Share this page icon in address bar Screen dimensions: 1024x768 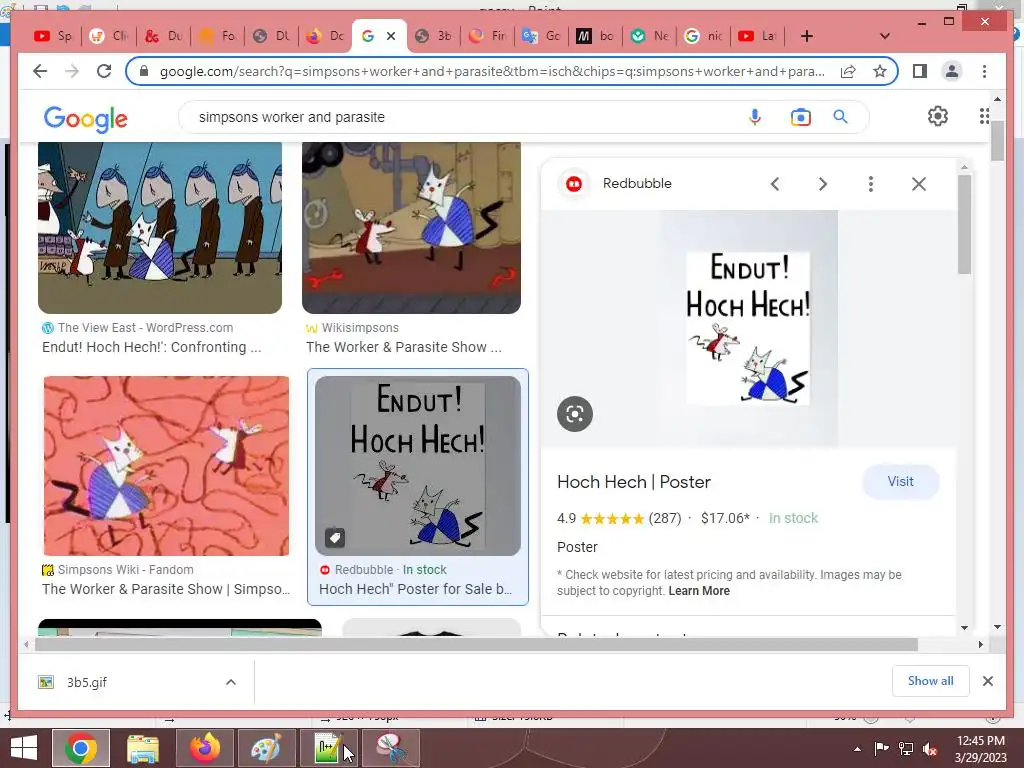848,71
